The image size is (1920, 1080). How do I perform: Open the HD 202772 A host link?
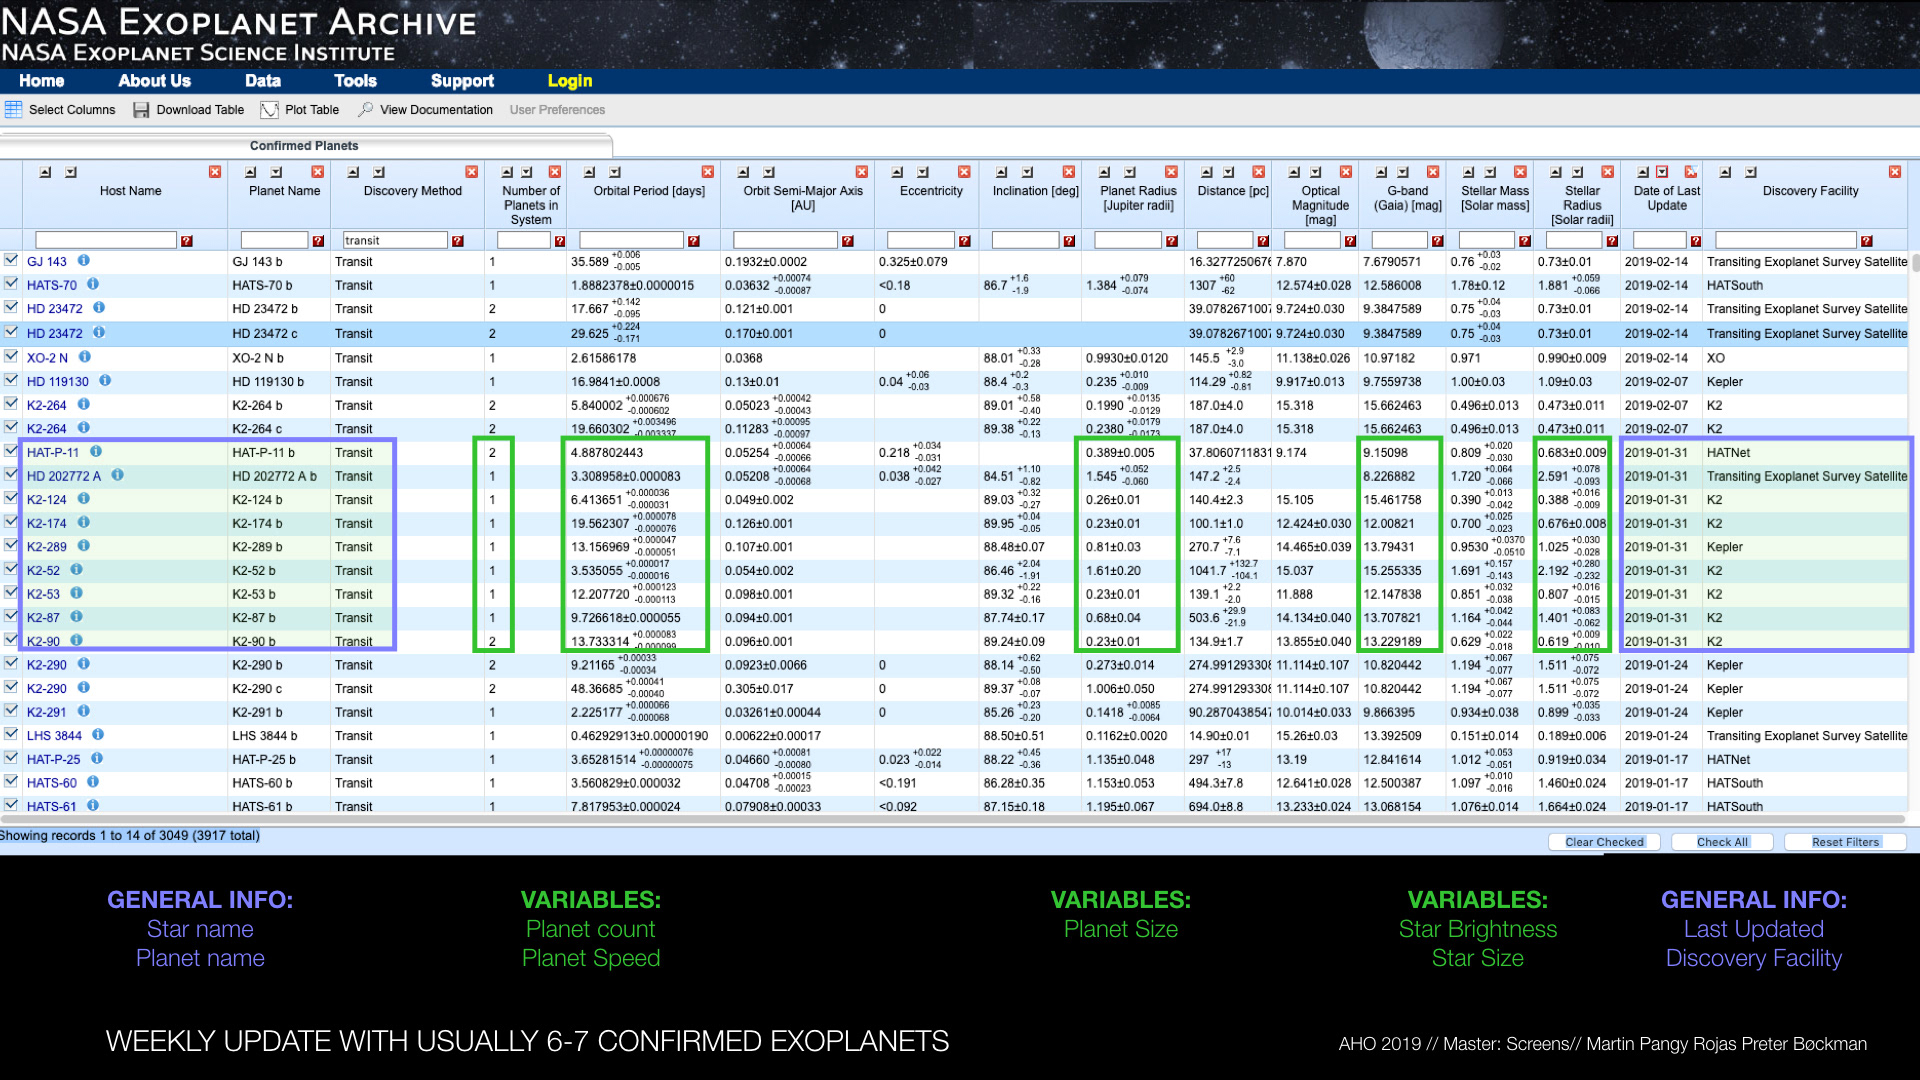point(64,476)
